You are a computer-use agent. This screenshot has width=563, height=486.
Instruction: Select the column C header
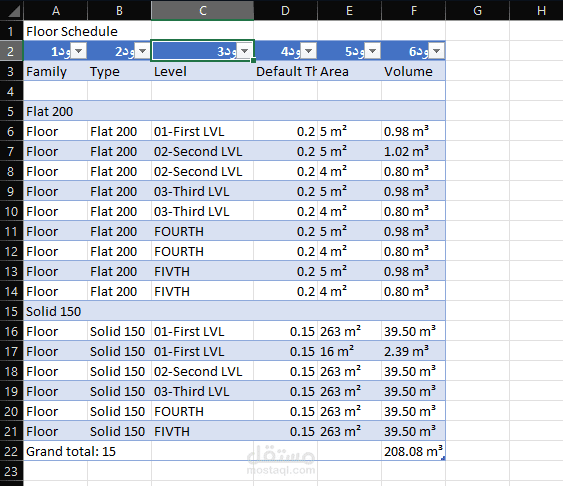point(203,10)
